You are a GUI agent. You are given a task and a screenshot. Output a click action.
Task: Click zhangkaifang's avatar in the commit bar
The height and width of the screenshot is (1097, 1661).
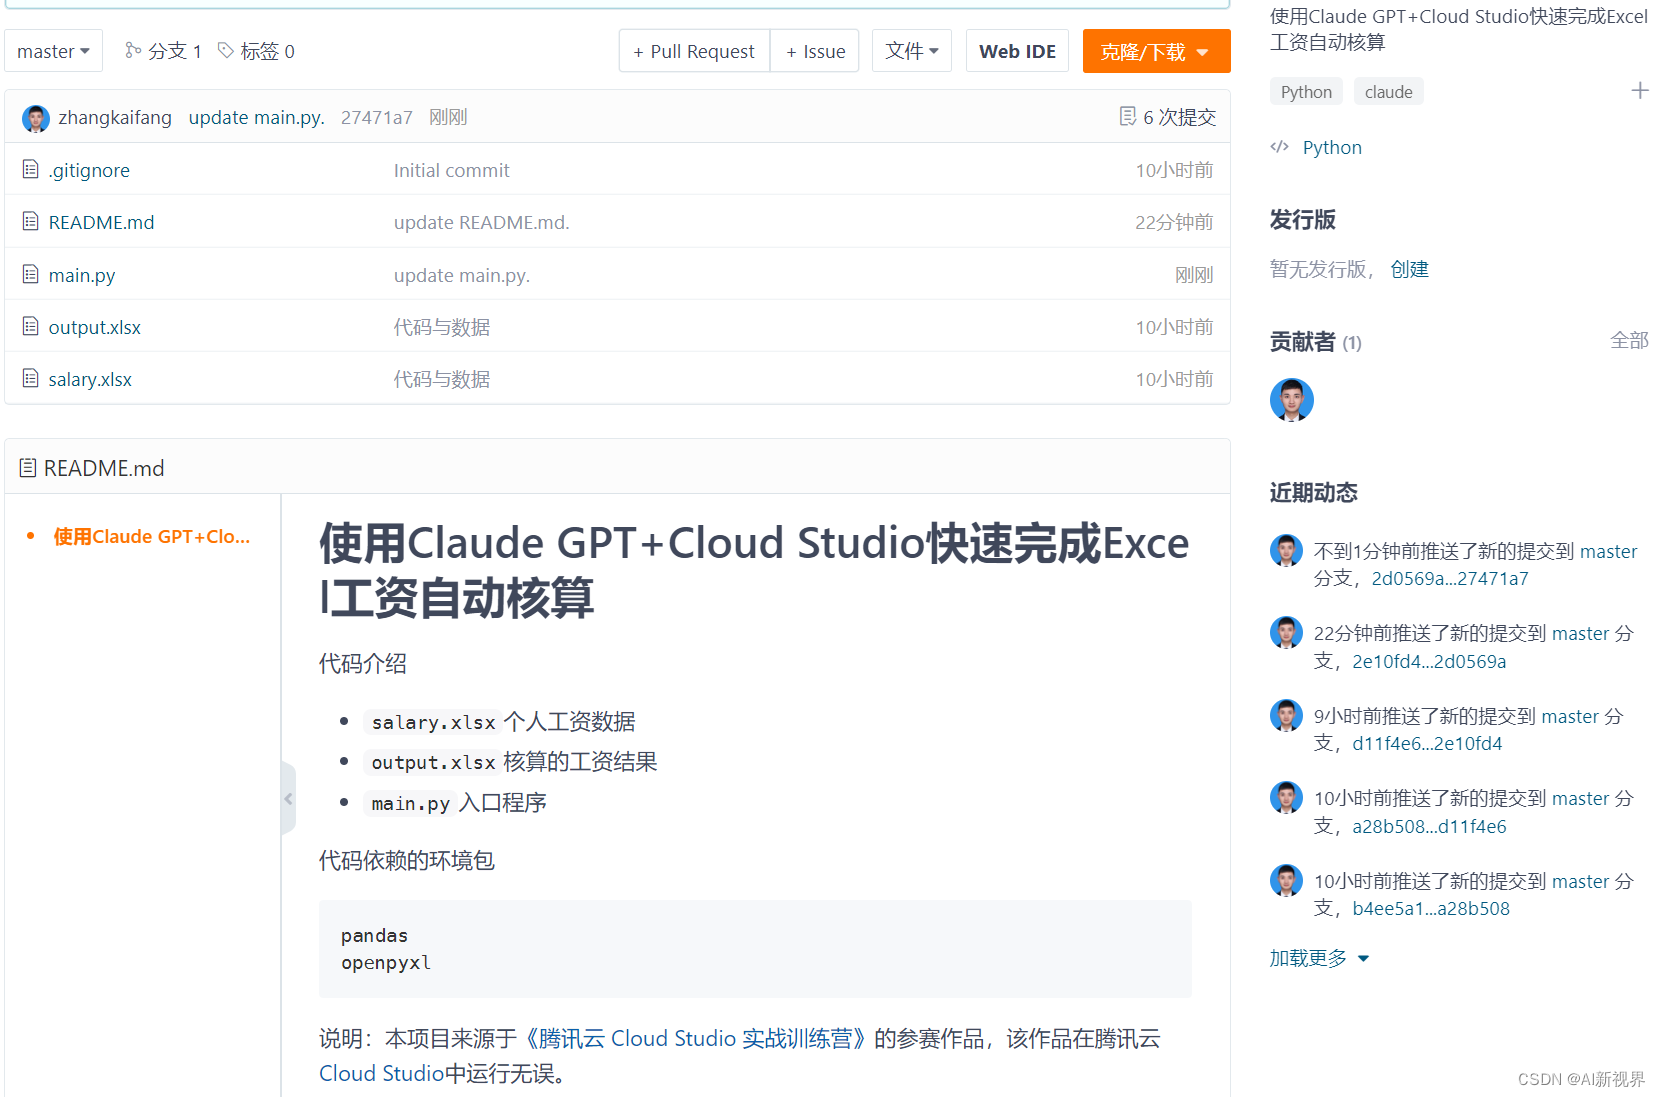click(x=36, y=119)
